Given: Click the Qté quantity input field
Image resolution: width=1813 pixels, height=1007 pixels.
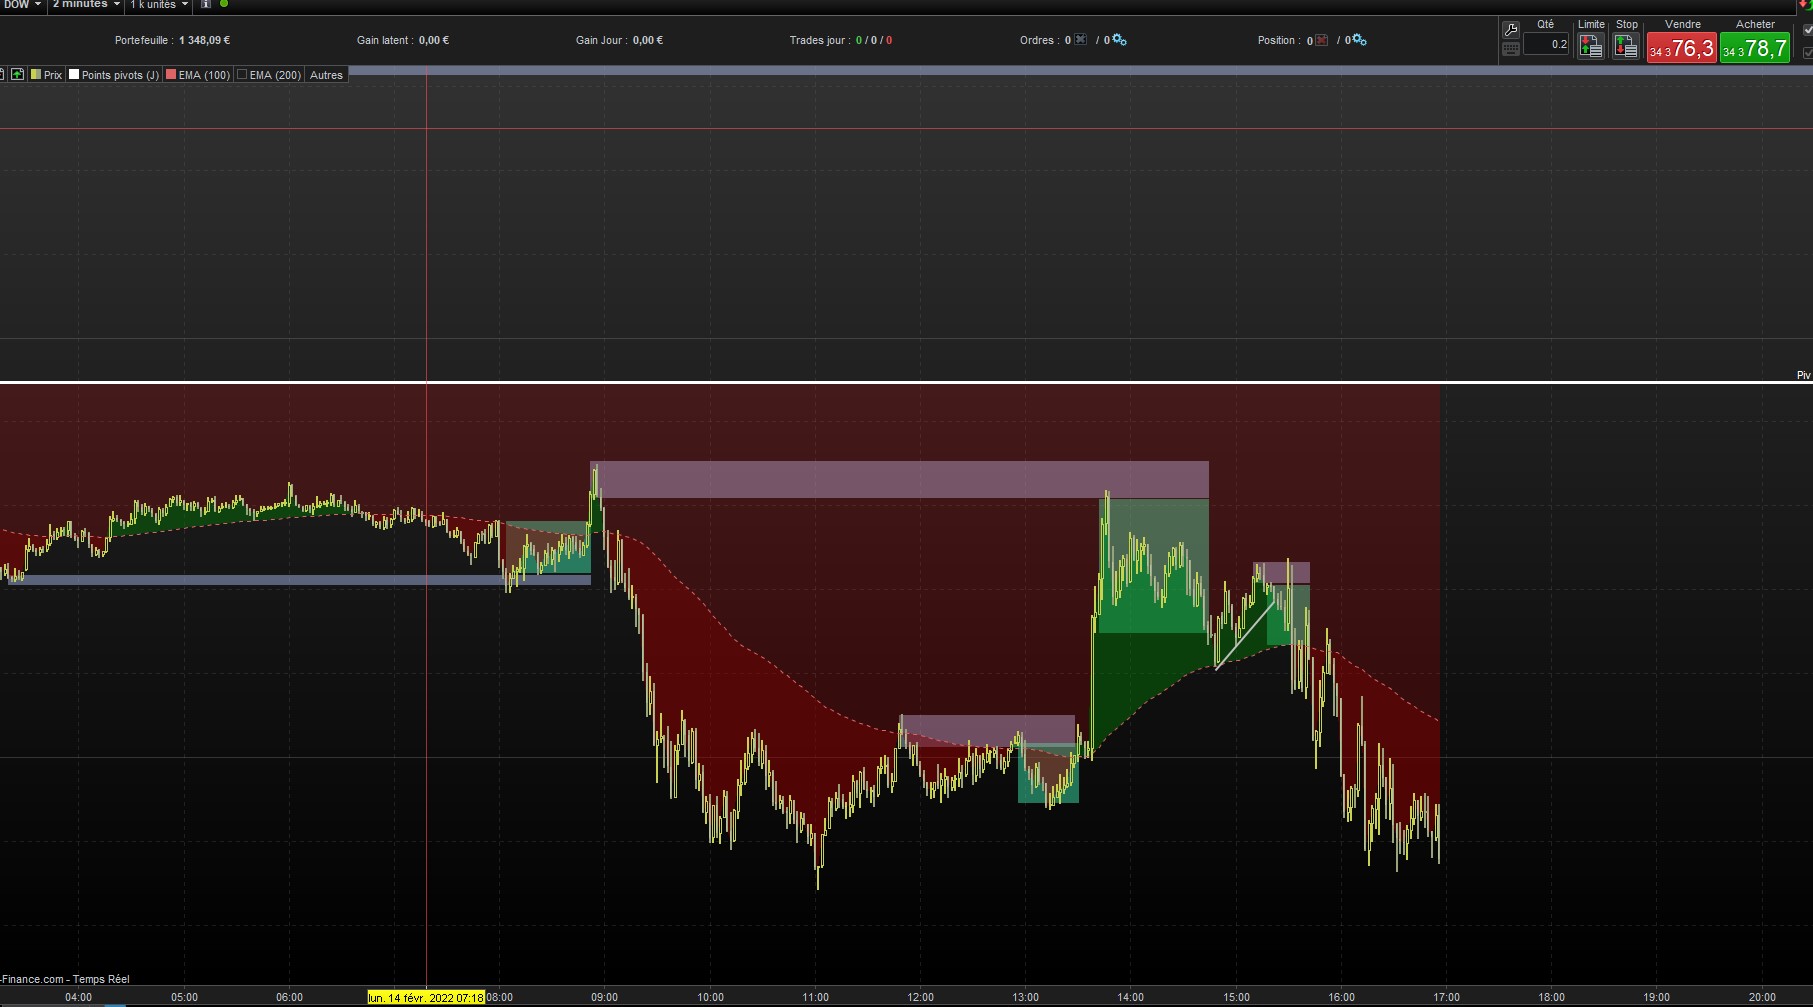Looking at the screenshot, I should tap(1546, 44).
